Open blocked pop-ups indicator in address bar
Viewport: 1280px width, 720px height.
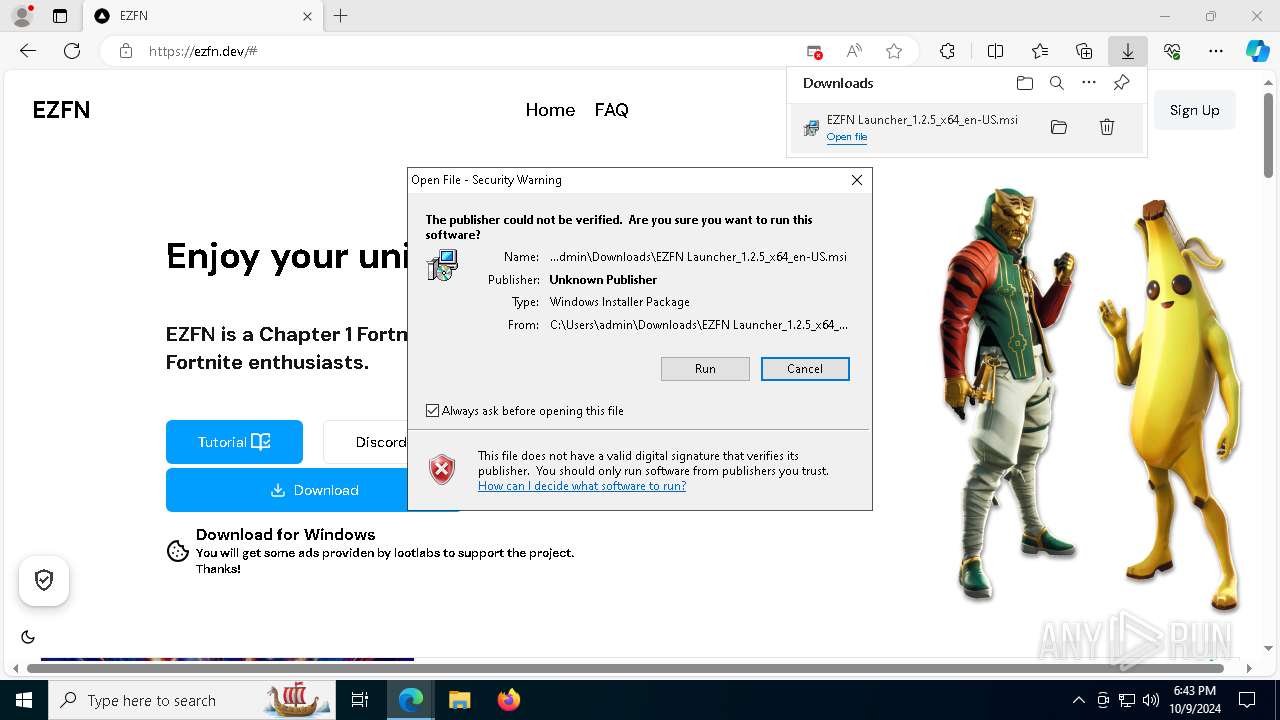point(815,51)
